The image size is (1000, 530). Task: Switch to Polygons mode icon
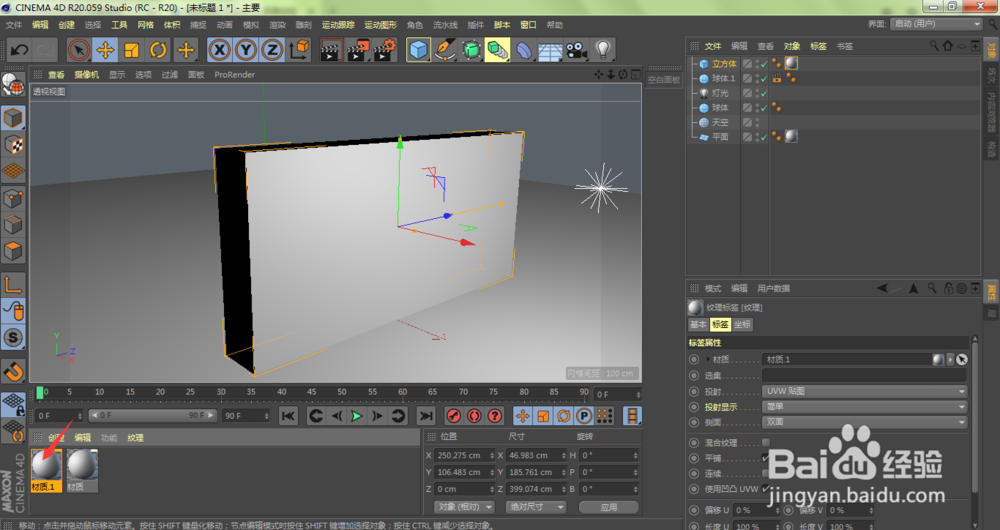pyautogui.click(x=13, y=251)
